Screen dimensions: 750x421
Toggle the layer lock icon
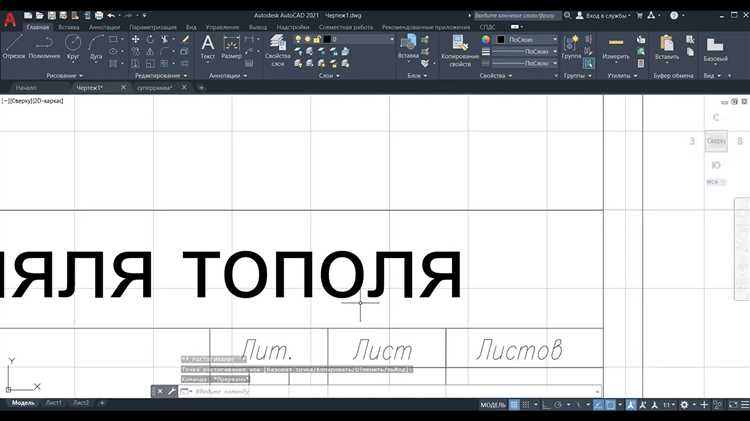[316, 39]
